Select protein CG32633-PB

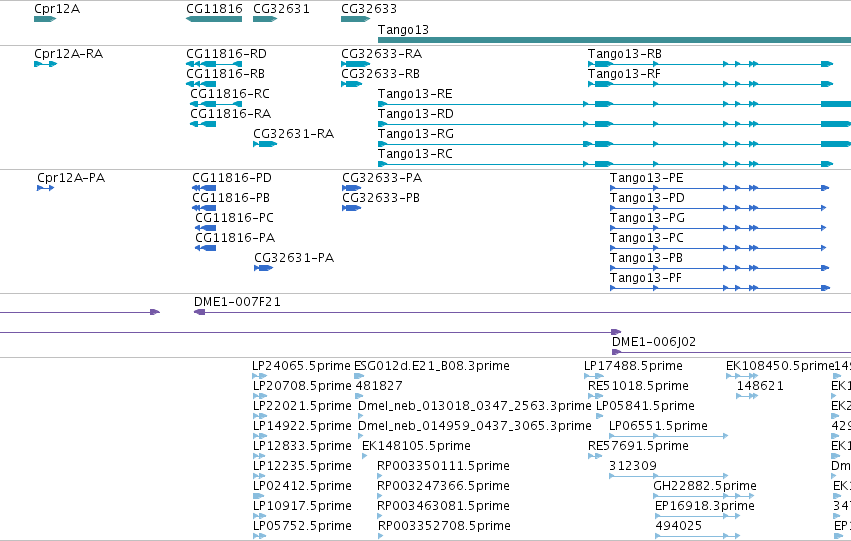coord(381,198)
